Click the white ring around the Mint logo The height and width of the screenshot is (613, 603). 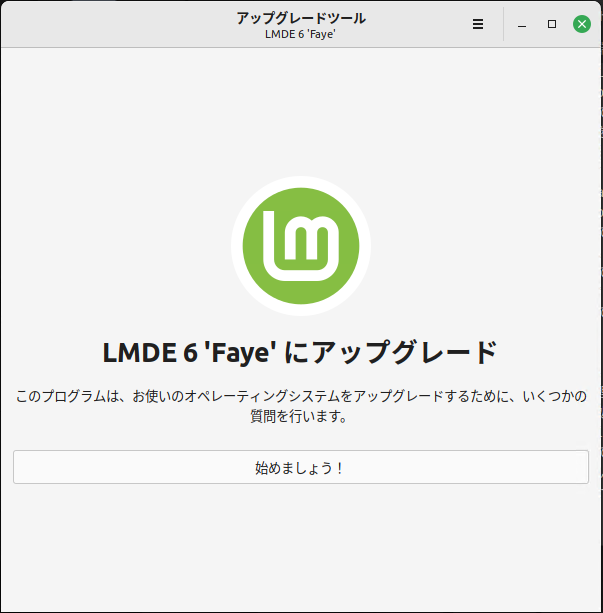pos(301,182)
